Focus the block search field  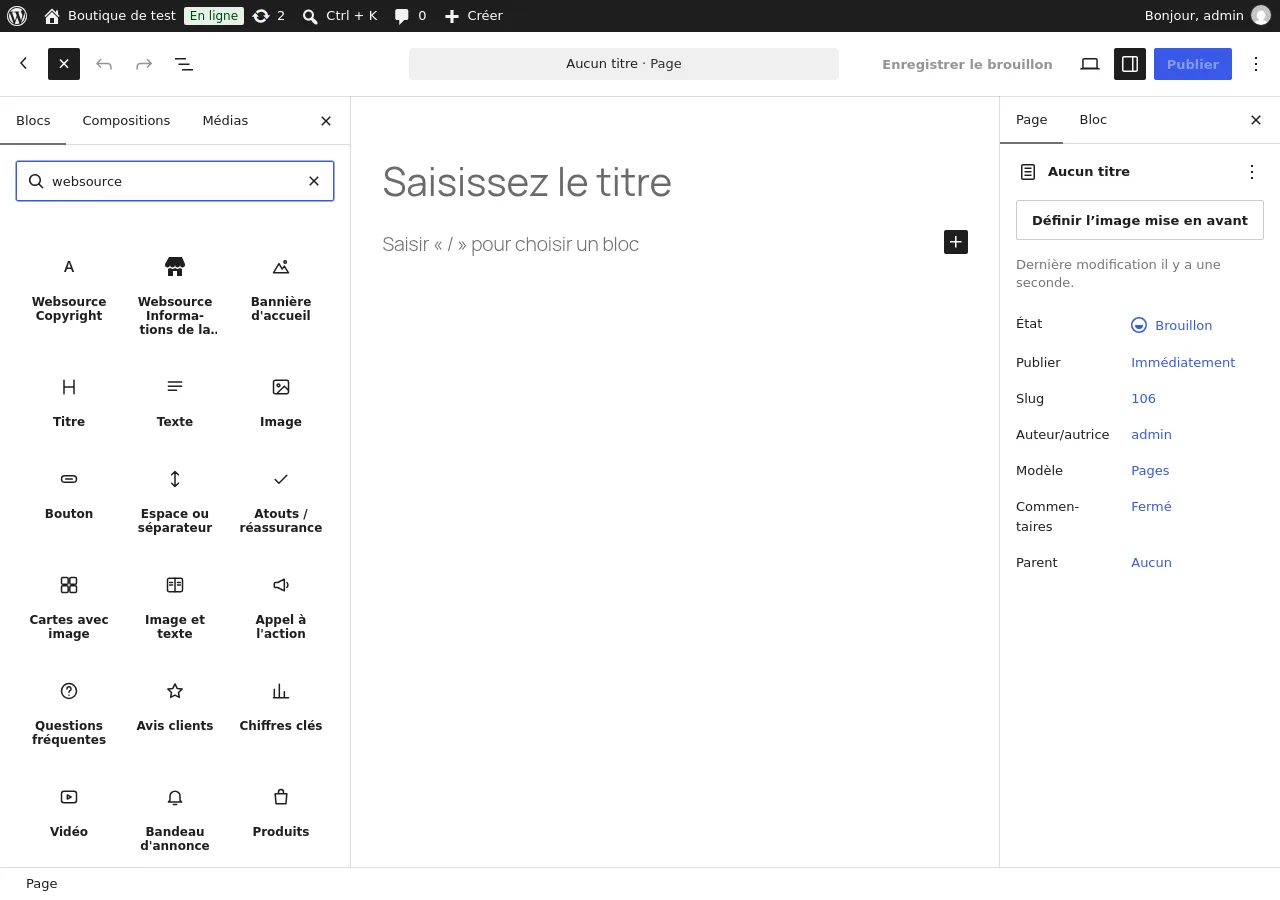[175, 181]
